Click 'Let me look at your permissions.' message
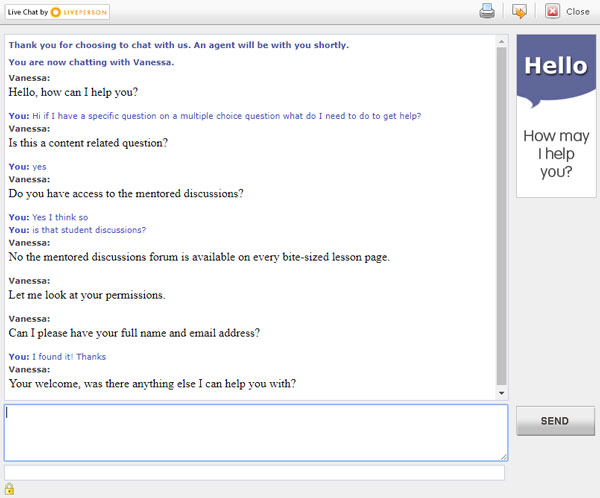 pos(87,295)
